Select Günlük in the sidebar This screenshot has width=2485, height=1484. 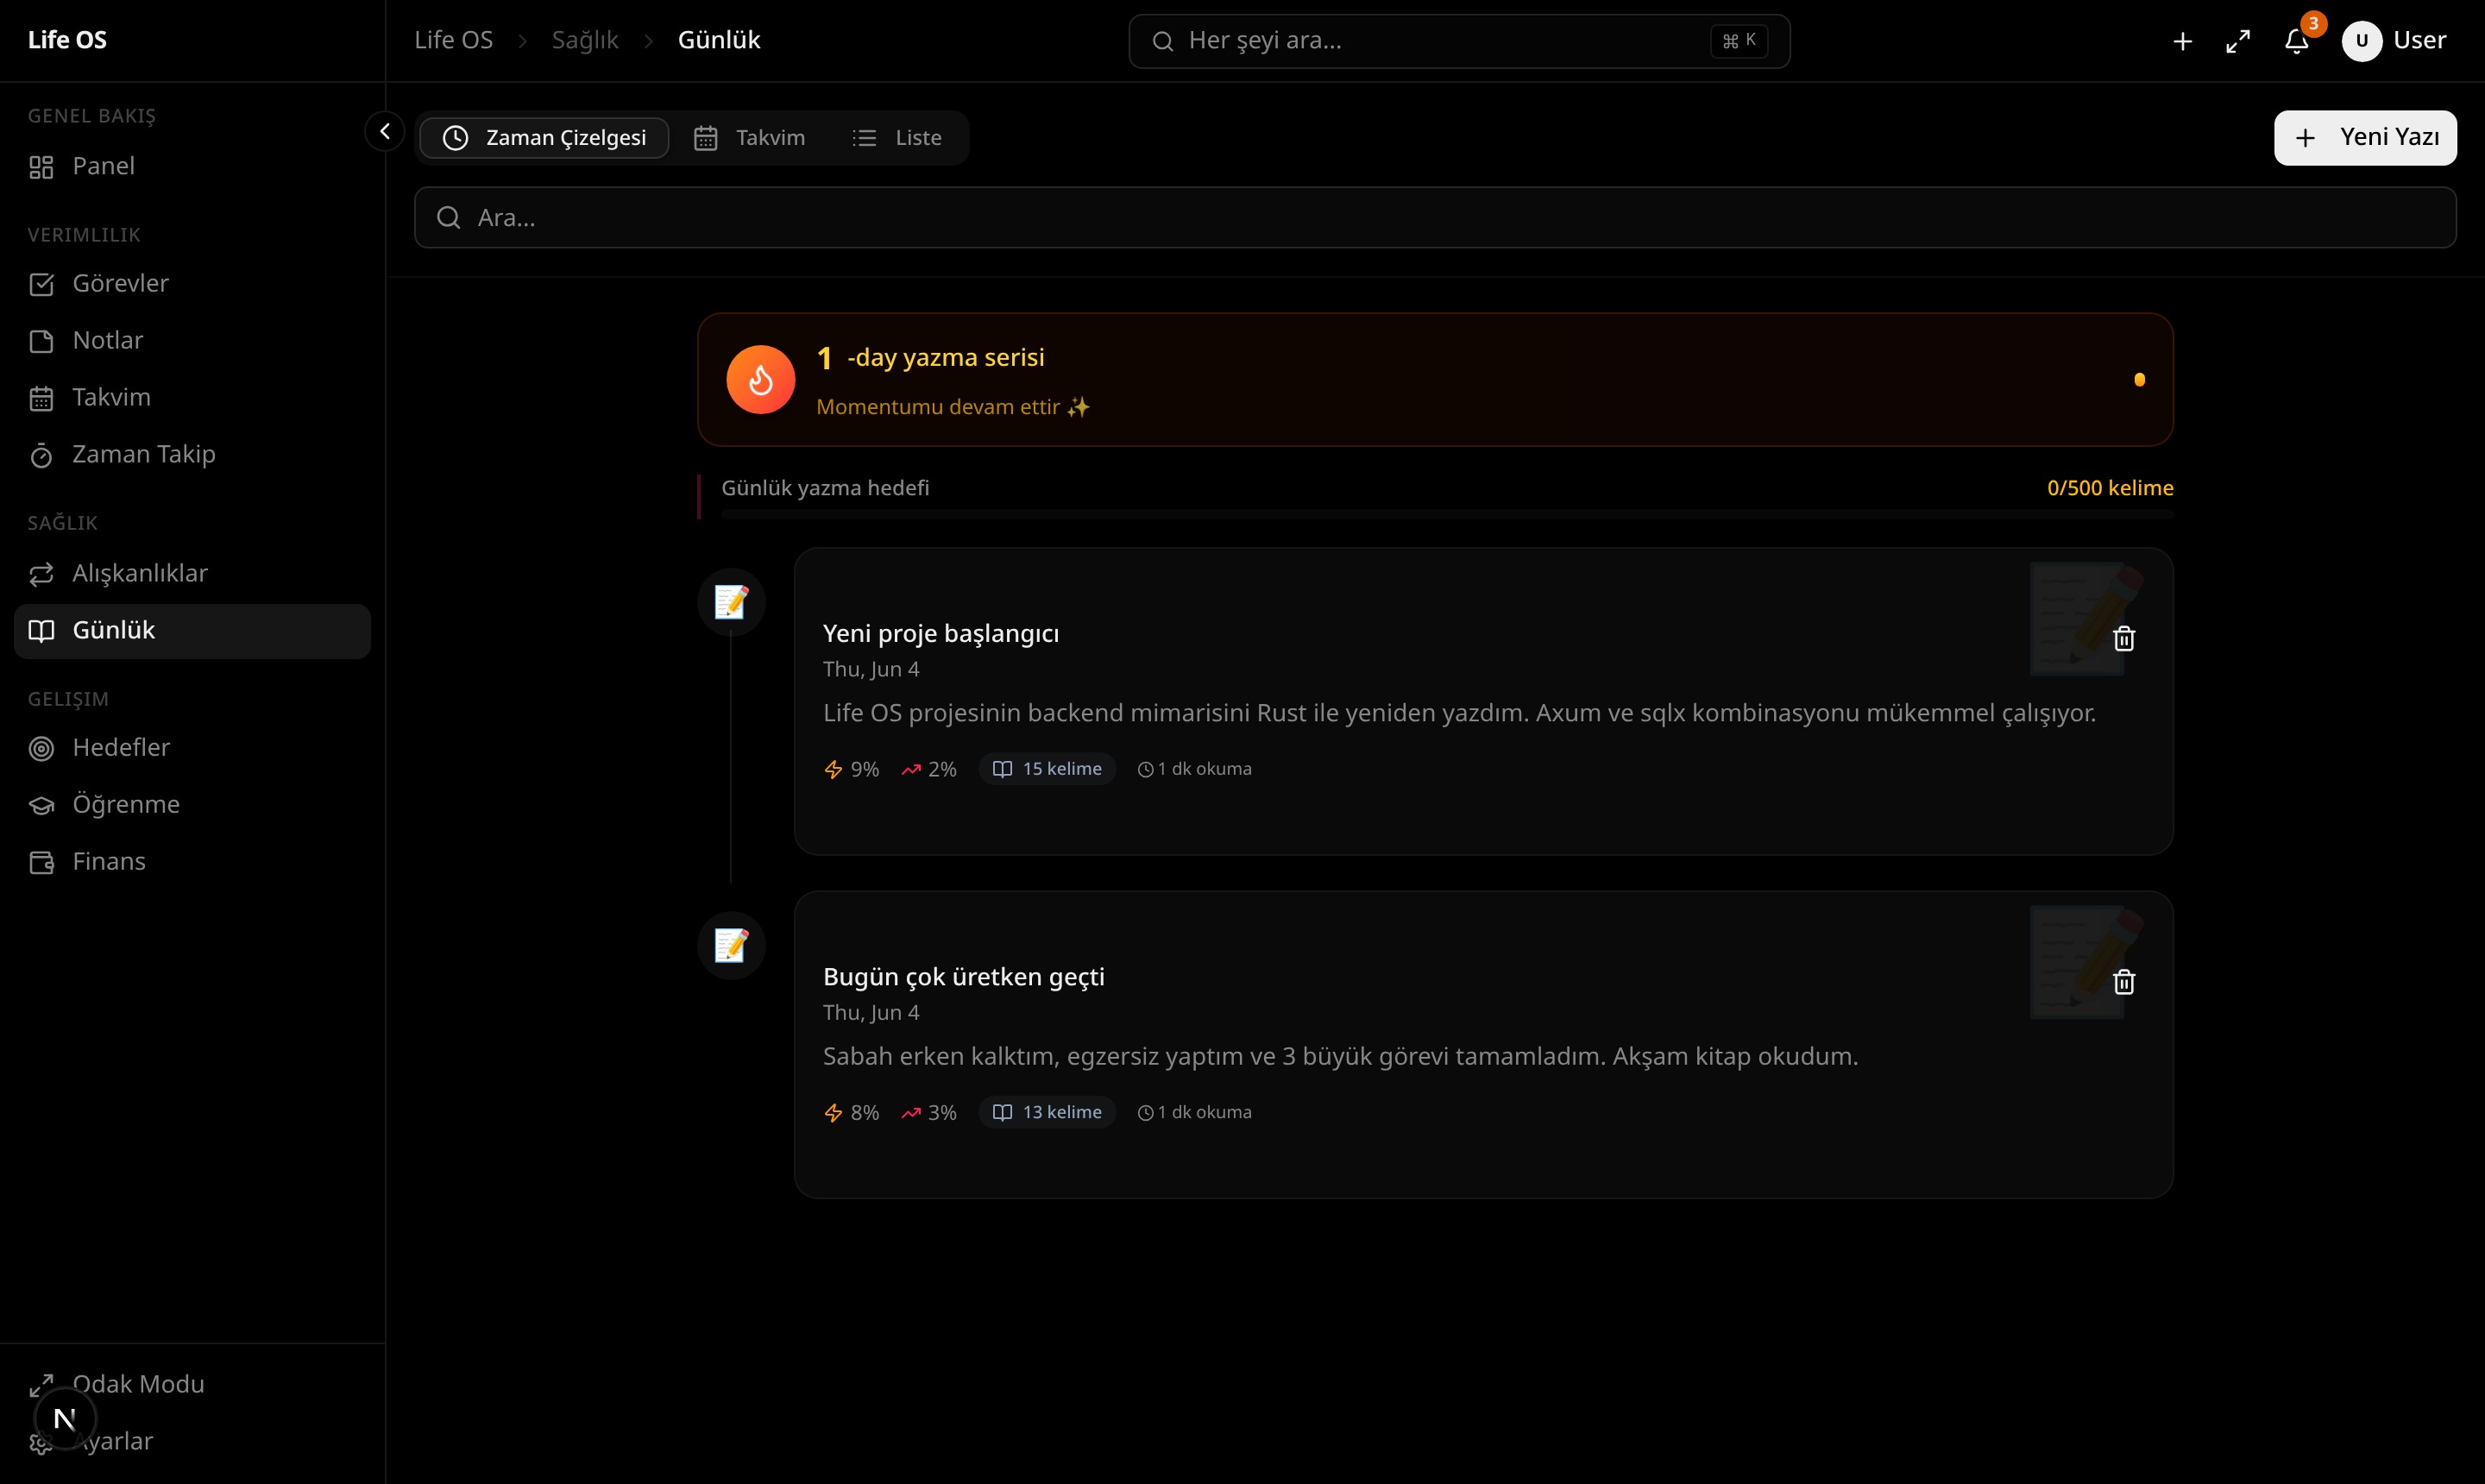pos(192,631)
